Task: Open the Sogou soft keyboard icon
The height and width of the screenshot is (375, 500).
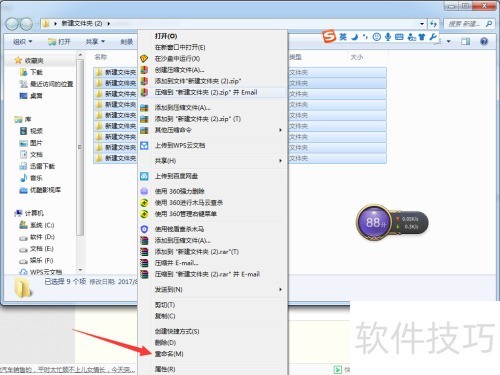Action: (399, 37)
